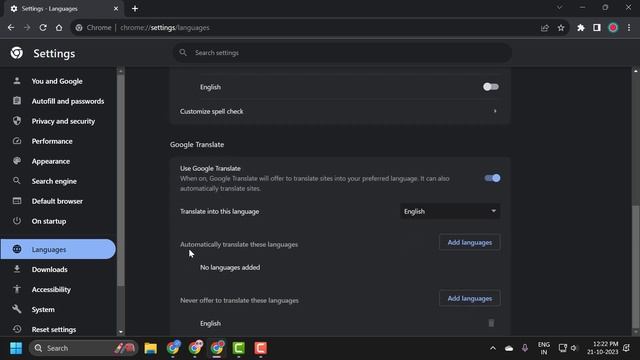Add languages to automatically translate
Image resolution: width=640 pixels, height=360 pixels.
point(469,242)
